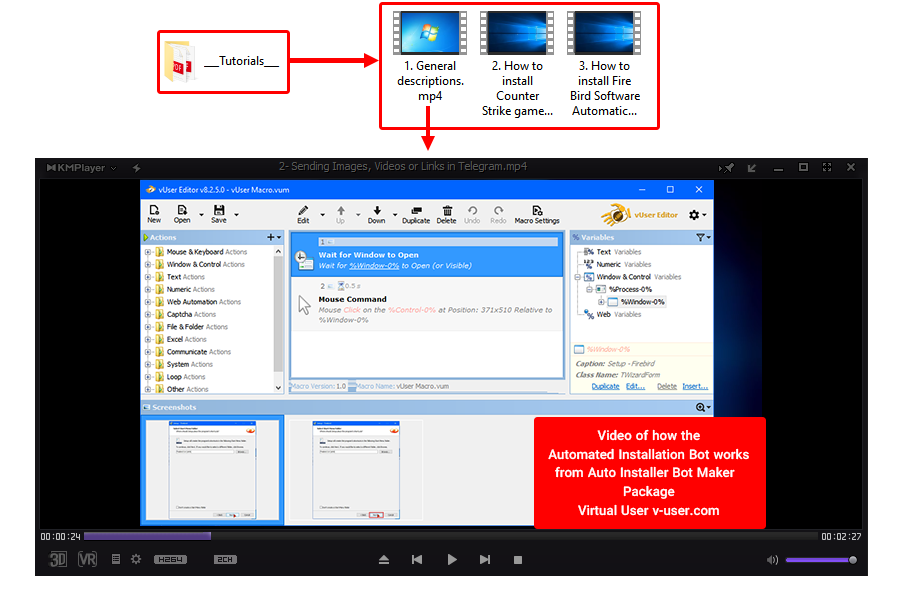The width and height of the screenshot is (900, 600).
Task: Click the %Window-0% link in step 1
Action: click(x=374, y=266)
